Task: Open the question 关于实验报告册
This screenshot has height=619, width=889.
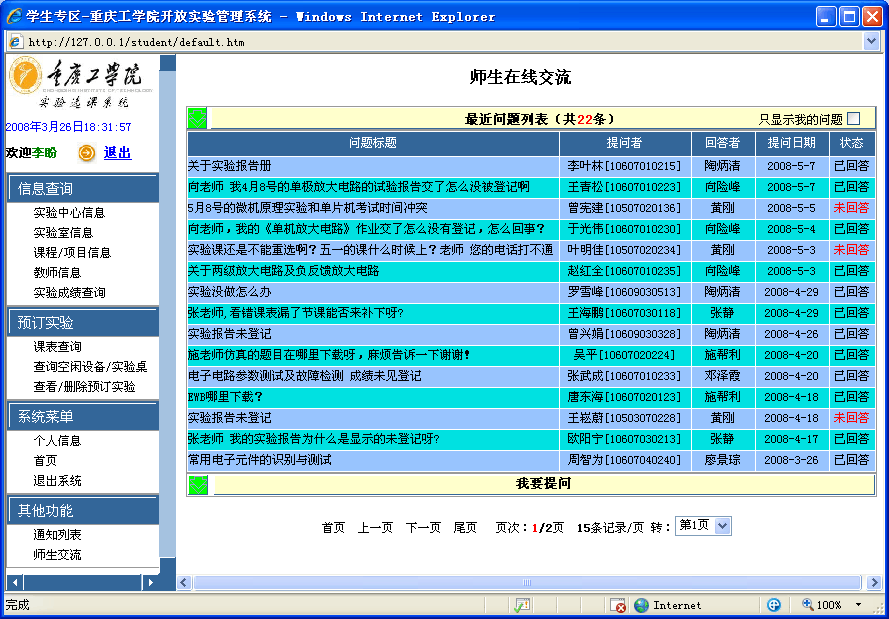Action: (229, 166)
